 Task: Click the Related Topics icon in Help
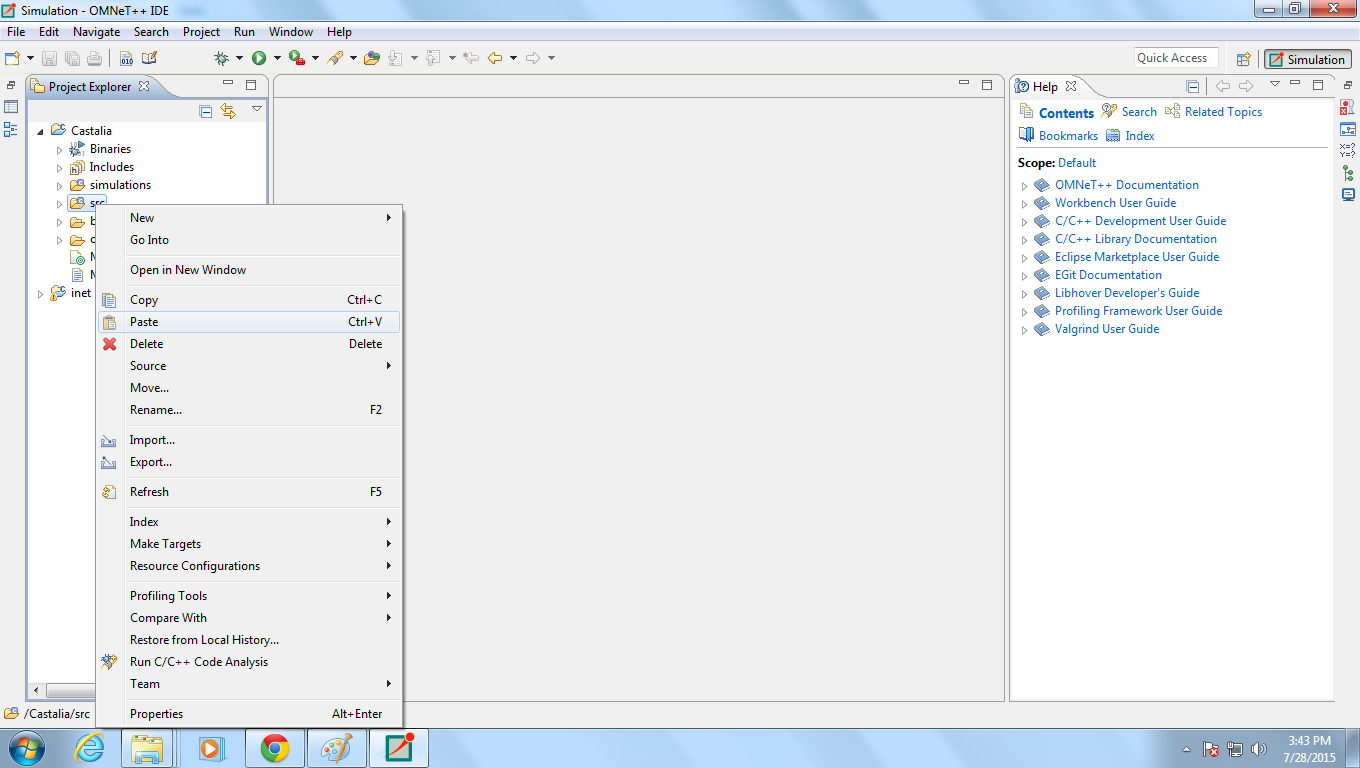coord(1173,111)
